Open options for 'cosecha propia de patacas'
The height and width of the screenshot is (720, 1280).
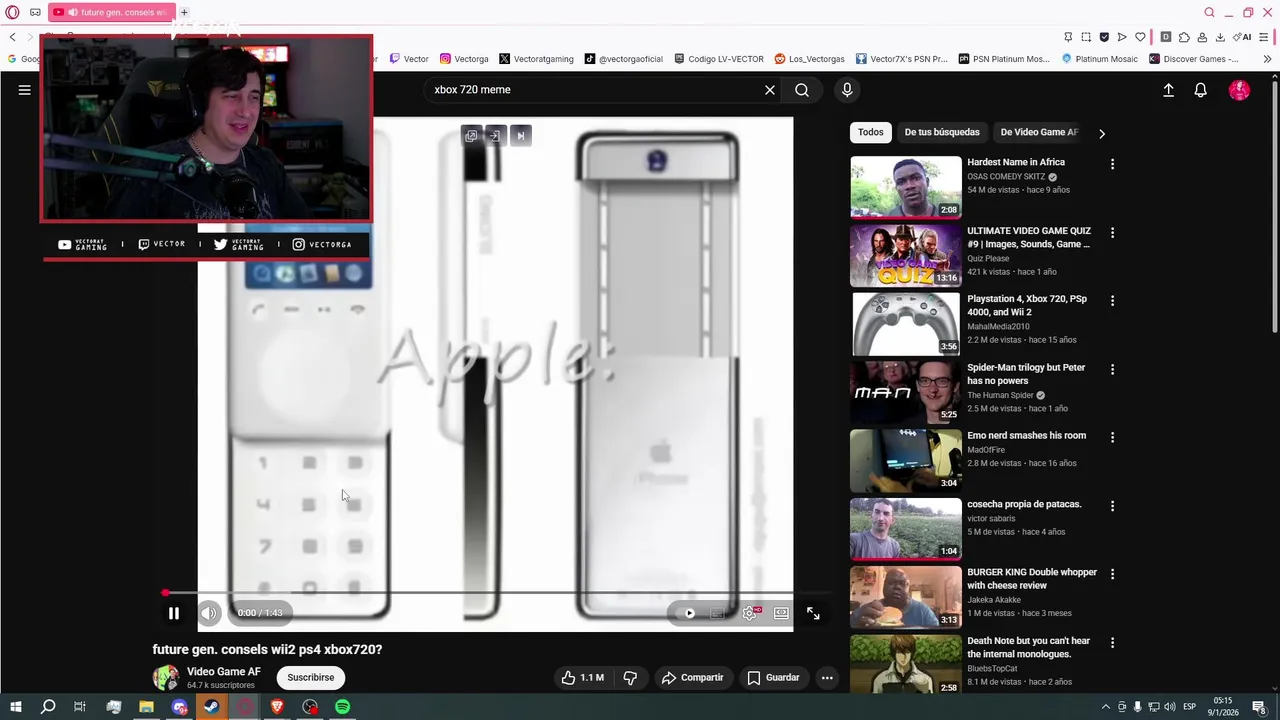[1112, 506]
